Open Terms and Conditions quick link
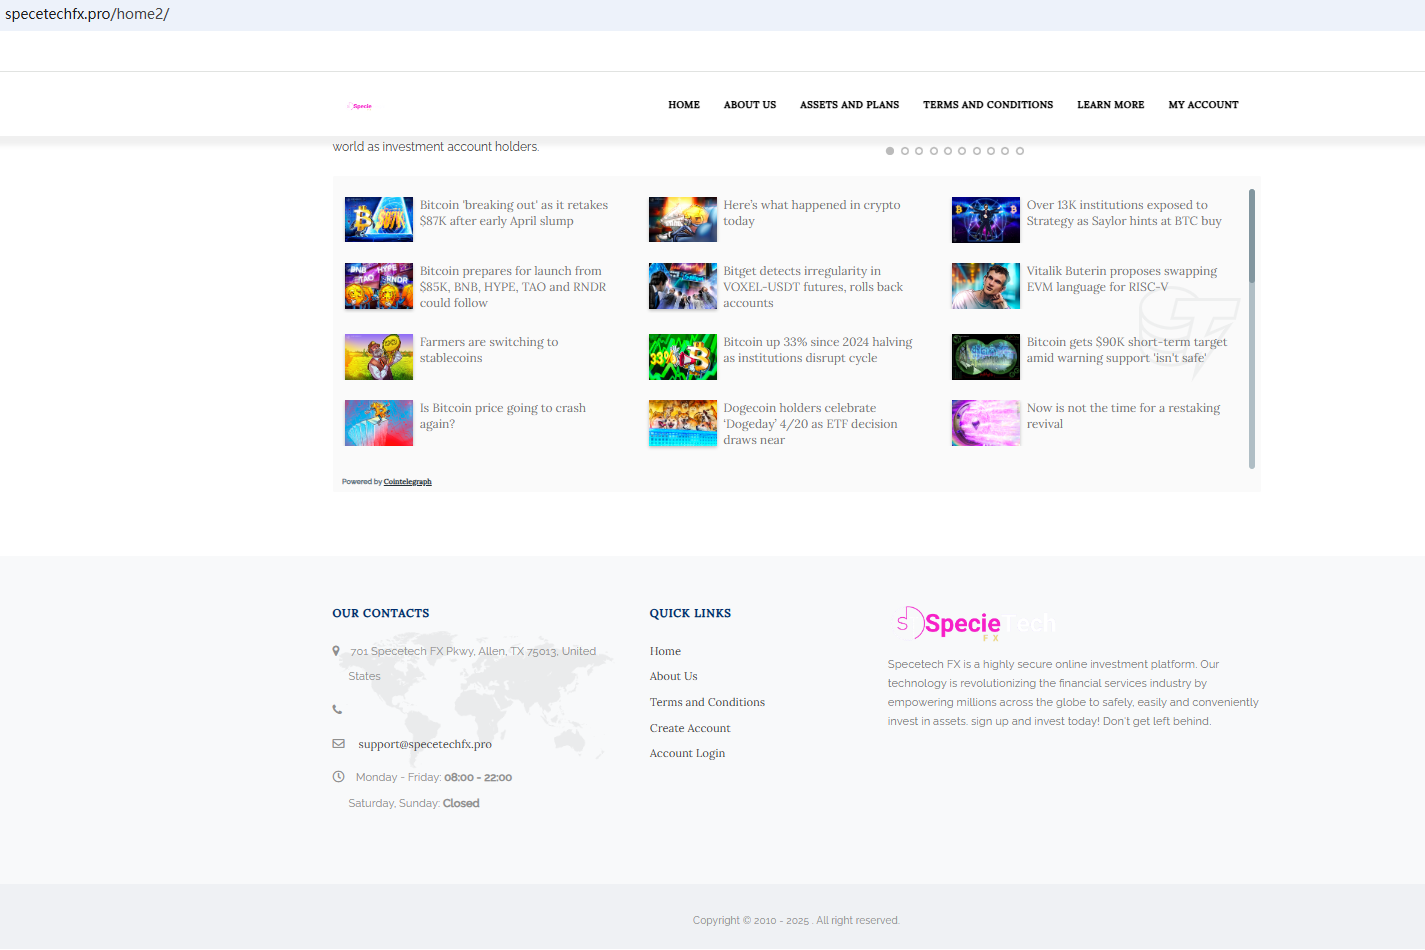The width and height of the screenshot is (1425, 950). click(707, 702)
